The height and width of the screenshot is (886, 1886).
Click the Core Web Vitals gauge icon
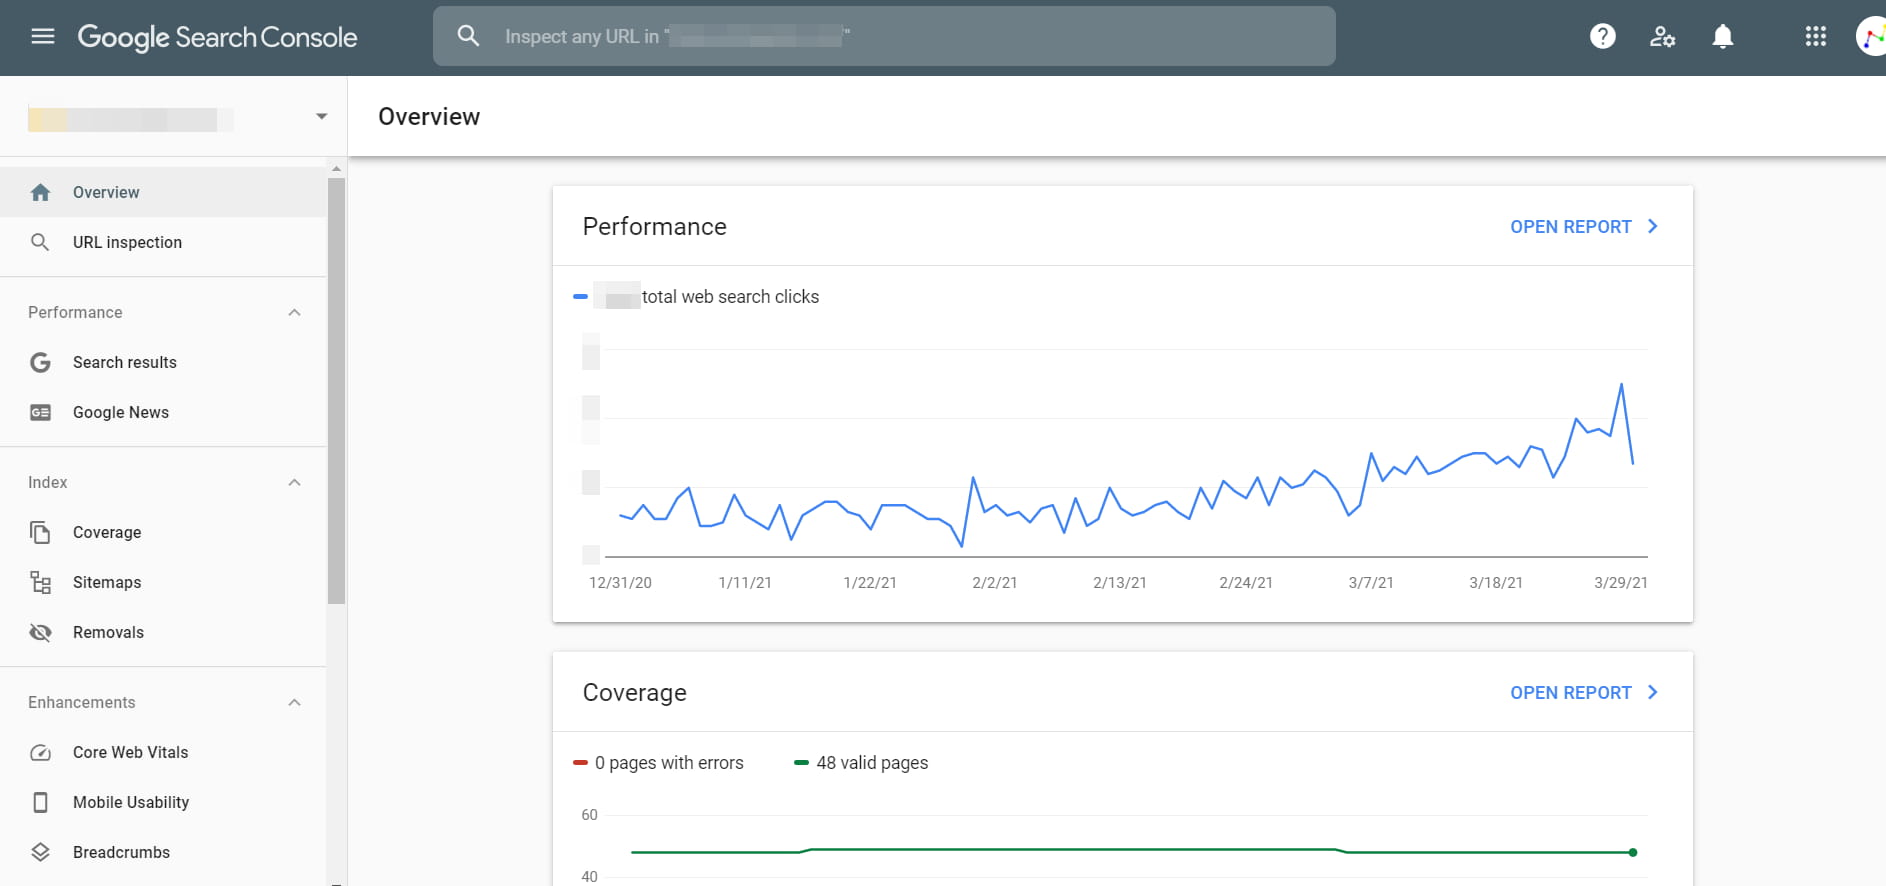coord(40,752)
